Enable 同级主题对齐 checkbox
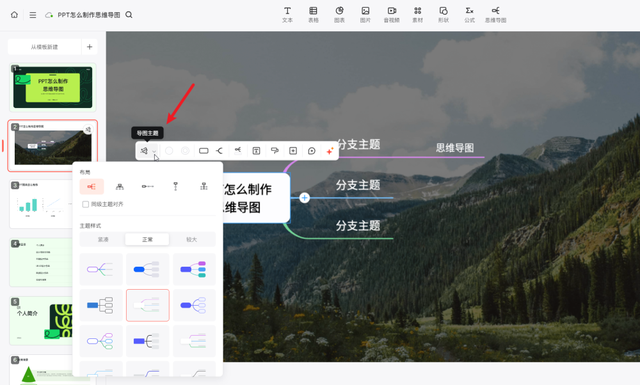 pyautogui.click(x=85, y=204)
